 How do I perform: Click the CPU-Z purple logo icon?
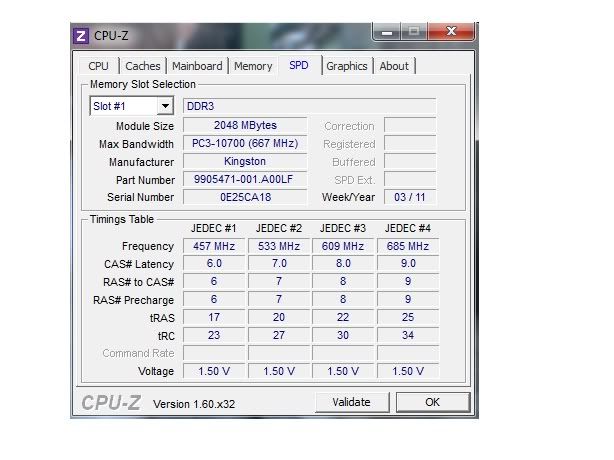(81, 36)
